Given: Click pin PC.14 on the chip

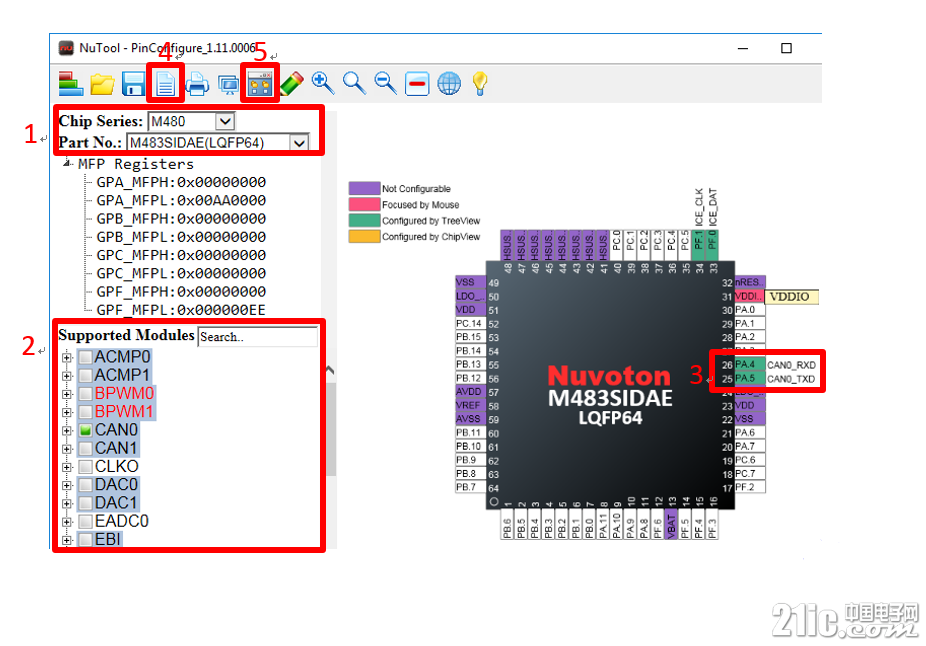Looking at the screenshot, I should click(x=470, y=324).
